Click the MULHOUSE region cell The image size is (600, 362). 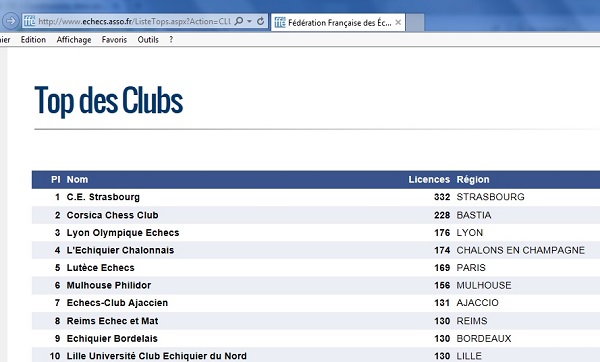pyautogui.click(x=484, y=285)
